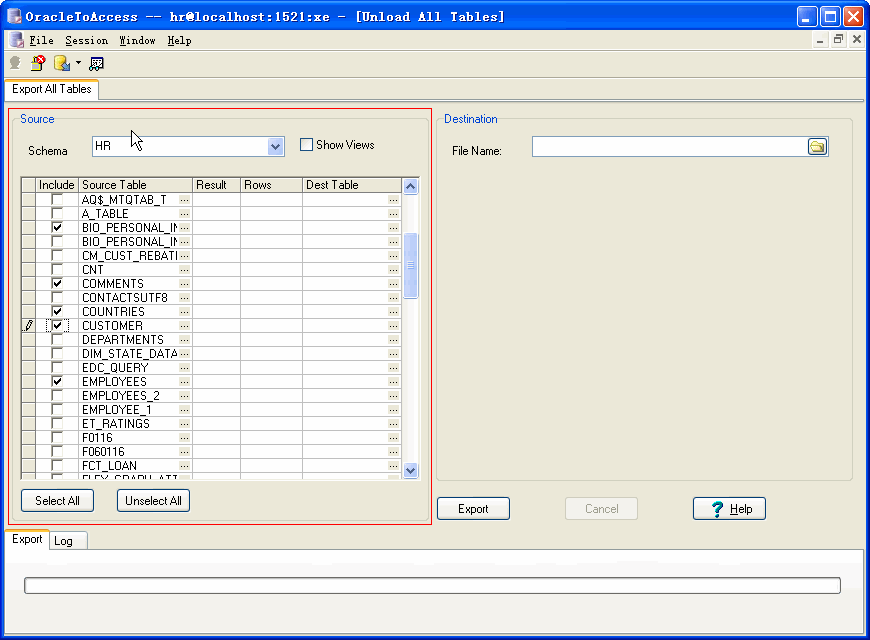This screenshot has height=640, width=870.
Task: Click the Result column header
Action: point(216,185)
